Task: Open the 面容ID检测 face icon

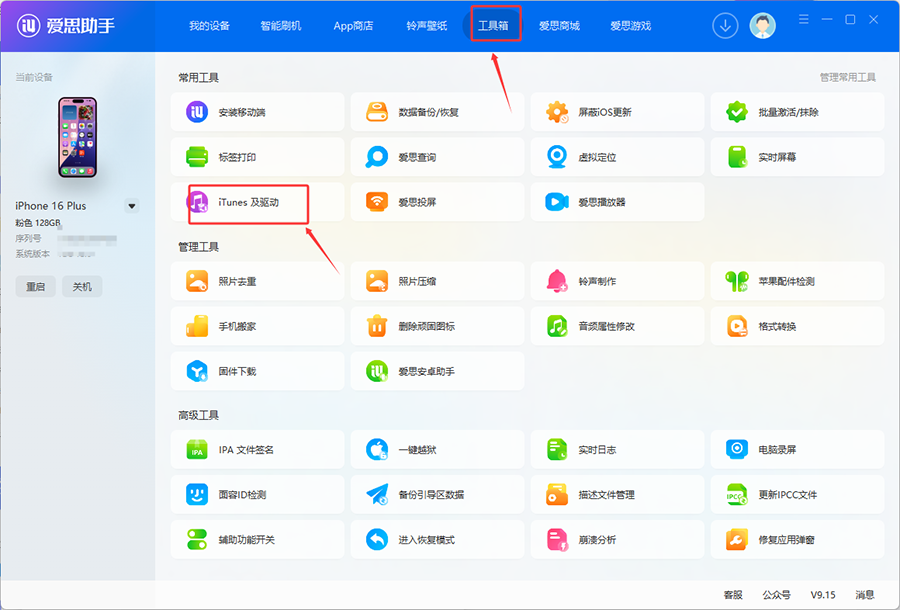Action: tap(197, 494)
